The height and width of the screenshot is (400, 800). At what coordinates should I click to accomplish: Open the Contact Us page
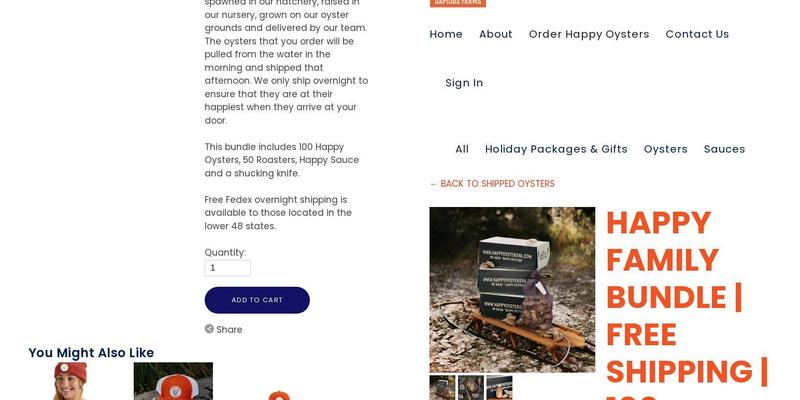click(697, 34)
